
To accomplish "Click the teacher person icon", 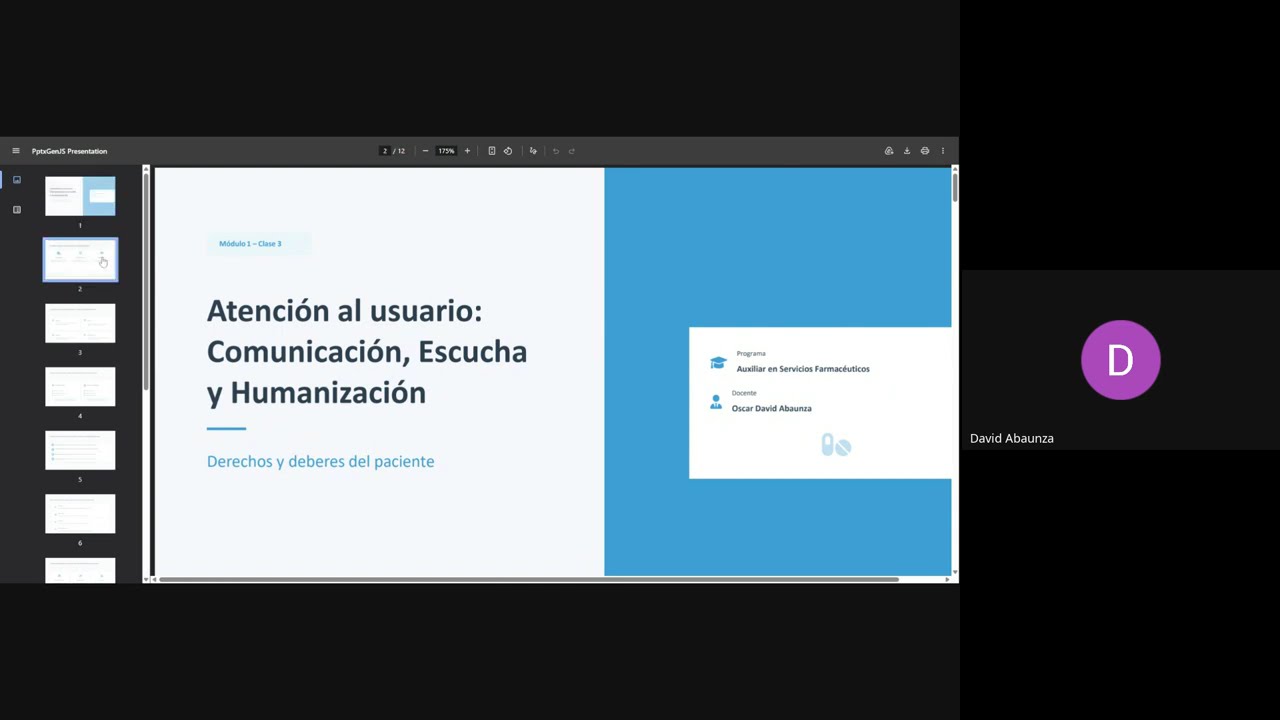I will click(715, 402).
